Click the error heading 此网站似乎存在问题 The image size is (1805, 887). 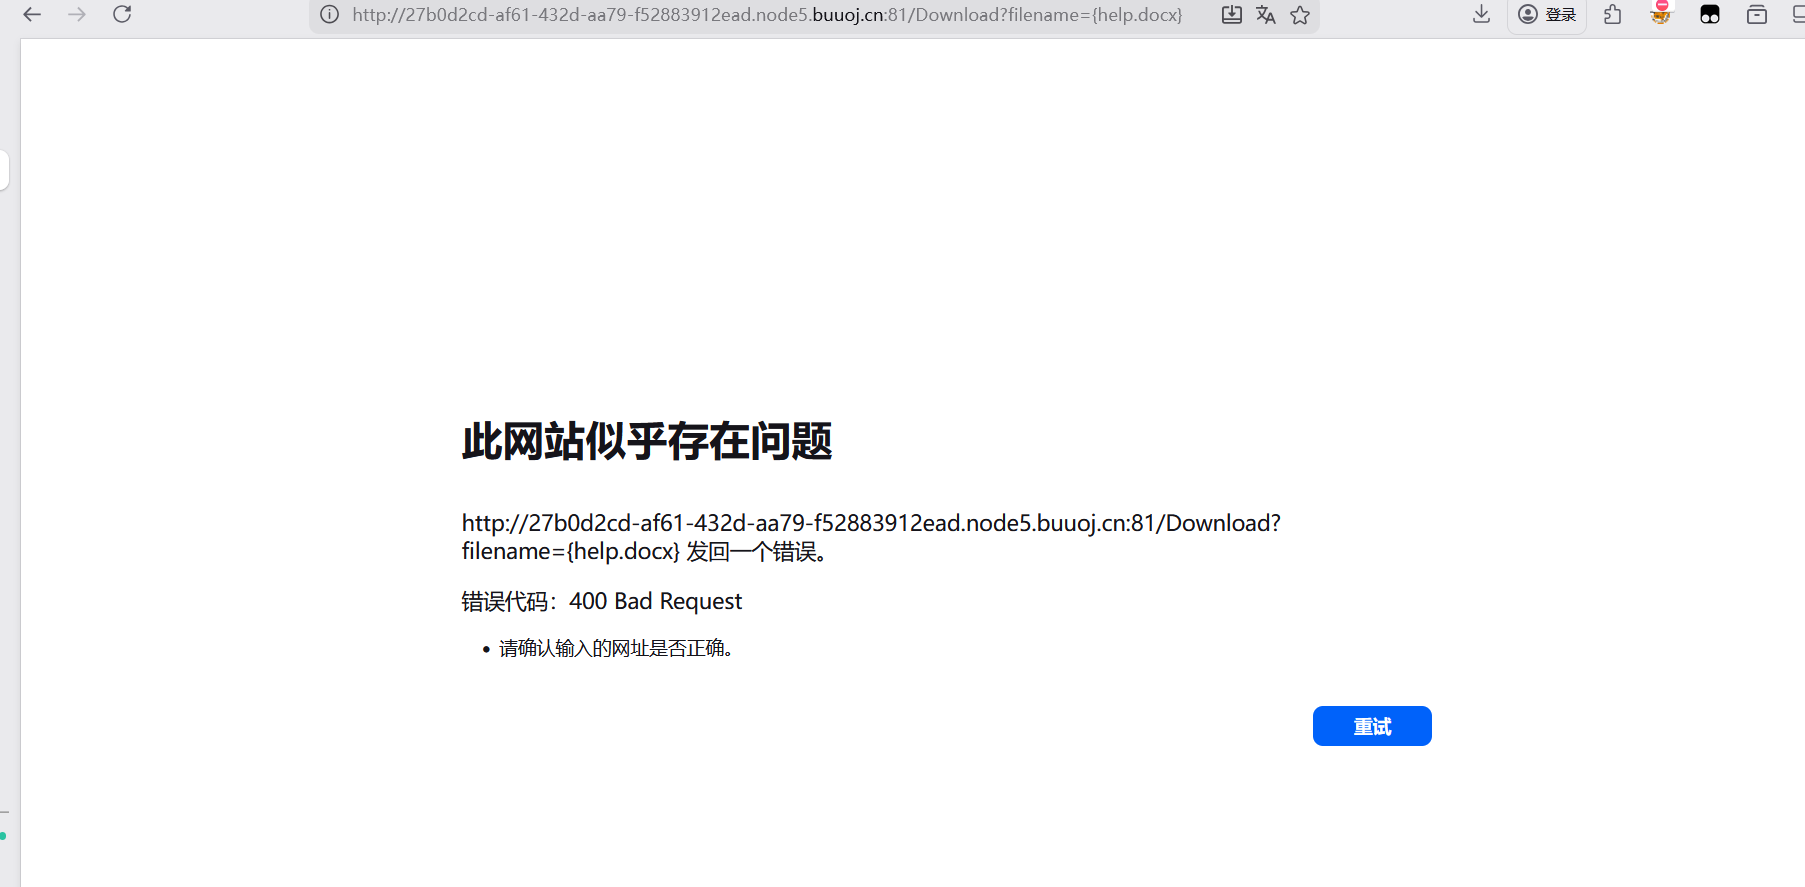(646, 441)
